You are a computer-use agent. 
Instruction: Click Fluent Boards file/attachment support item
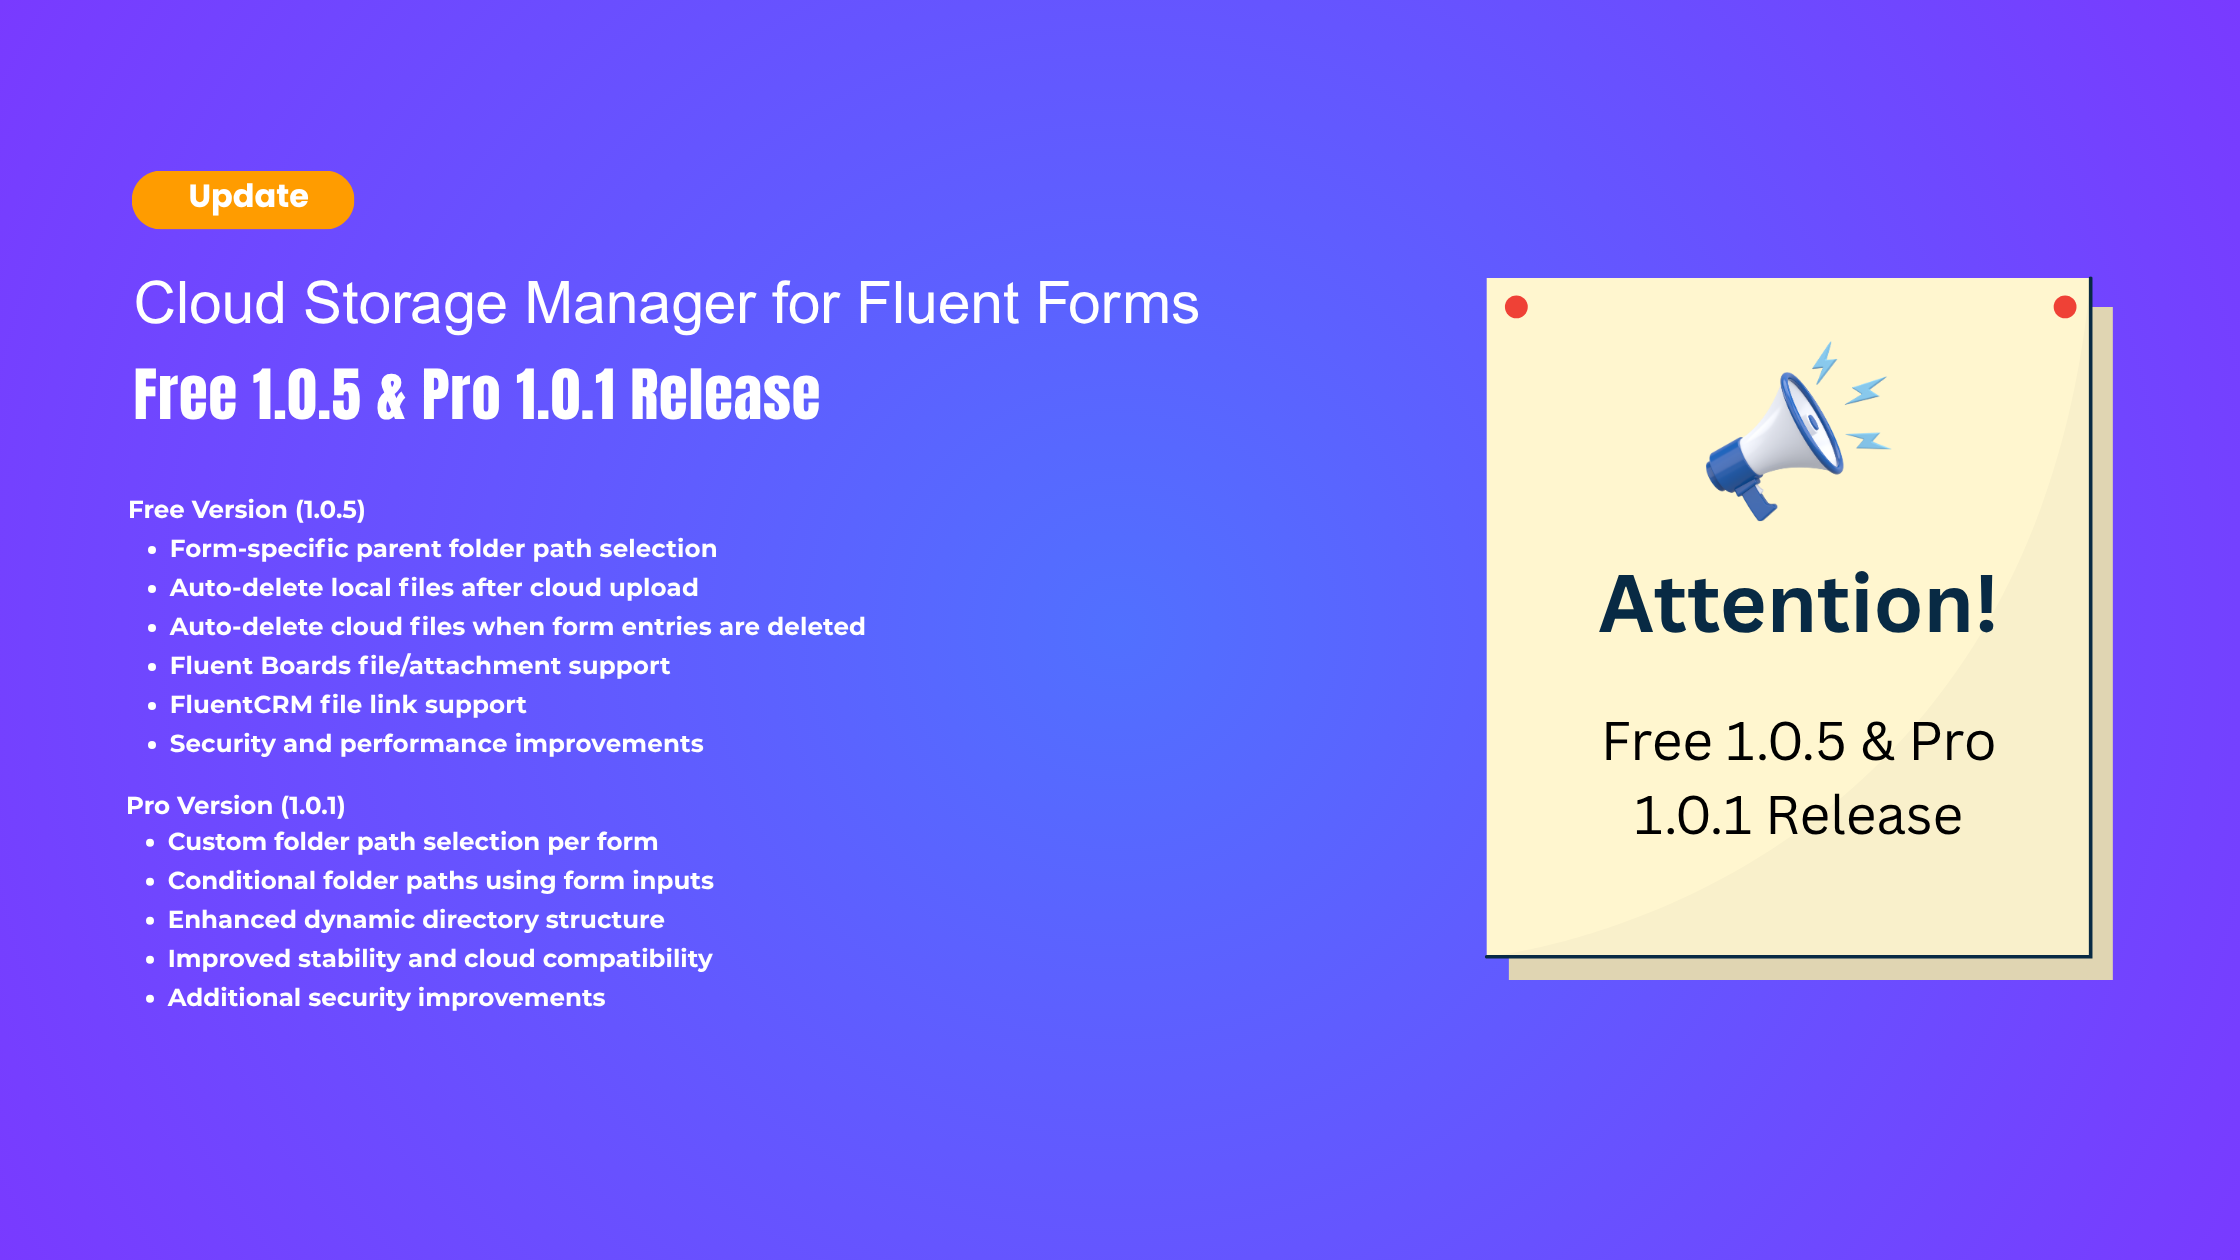(x=419, y=666)
